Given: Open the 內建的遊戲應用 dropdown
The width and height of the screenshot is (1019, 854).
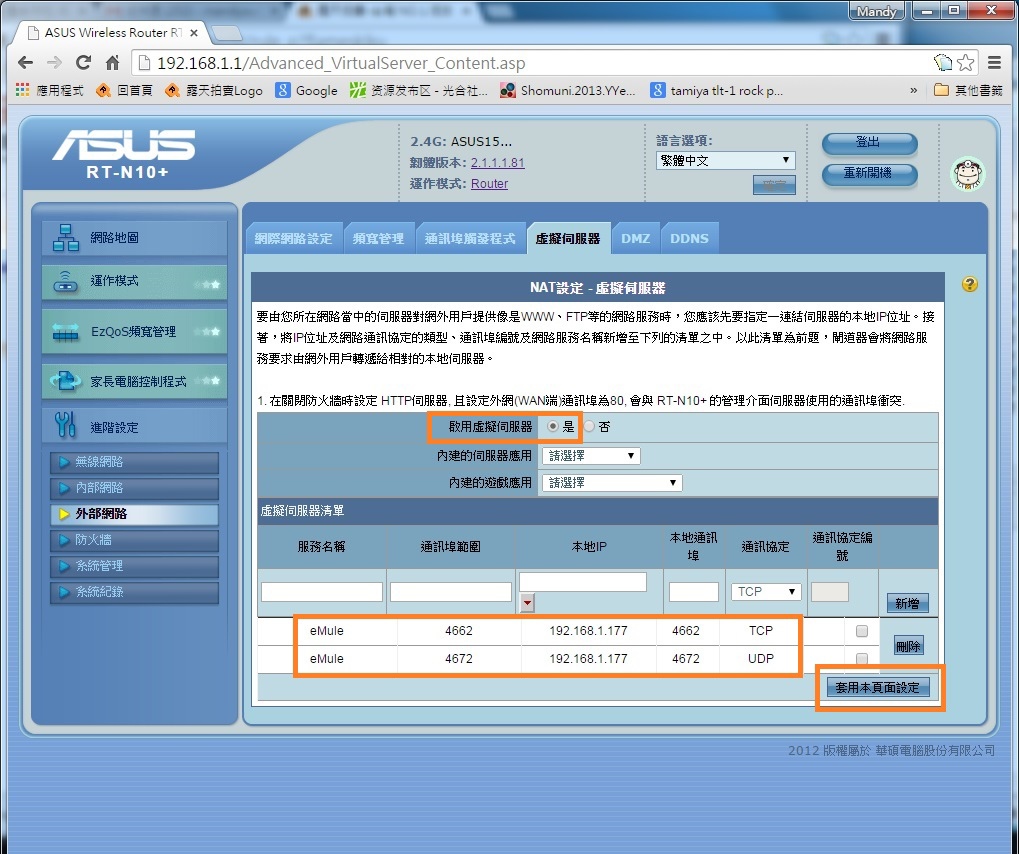Looking at the screenshot, I should point(612,483).
